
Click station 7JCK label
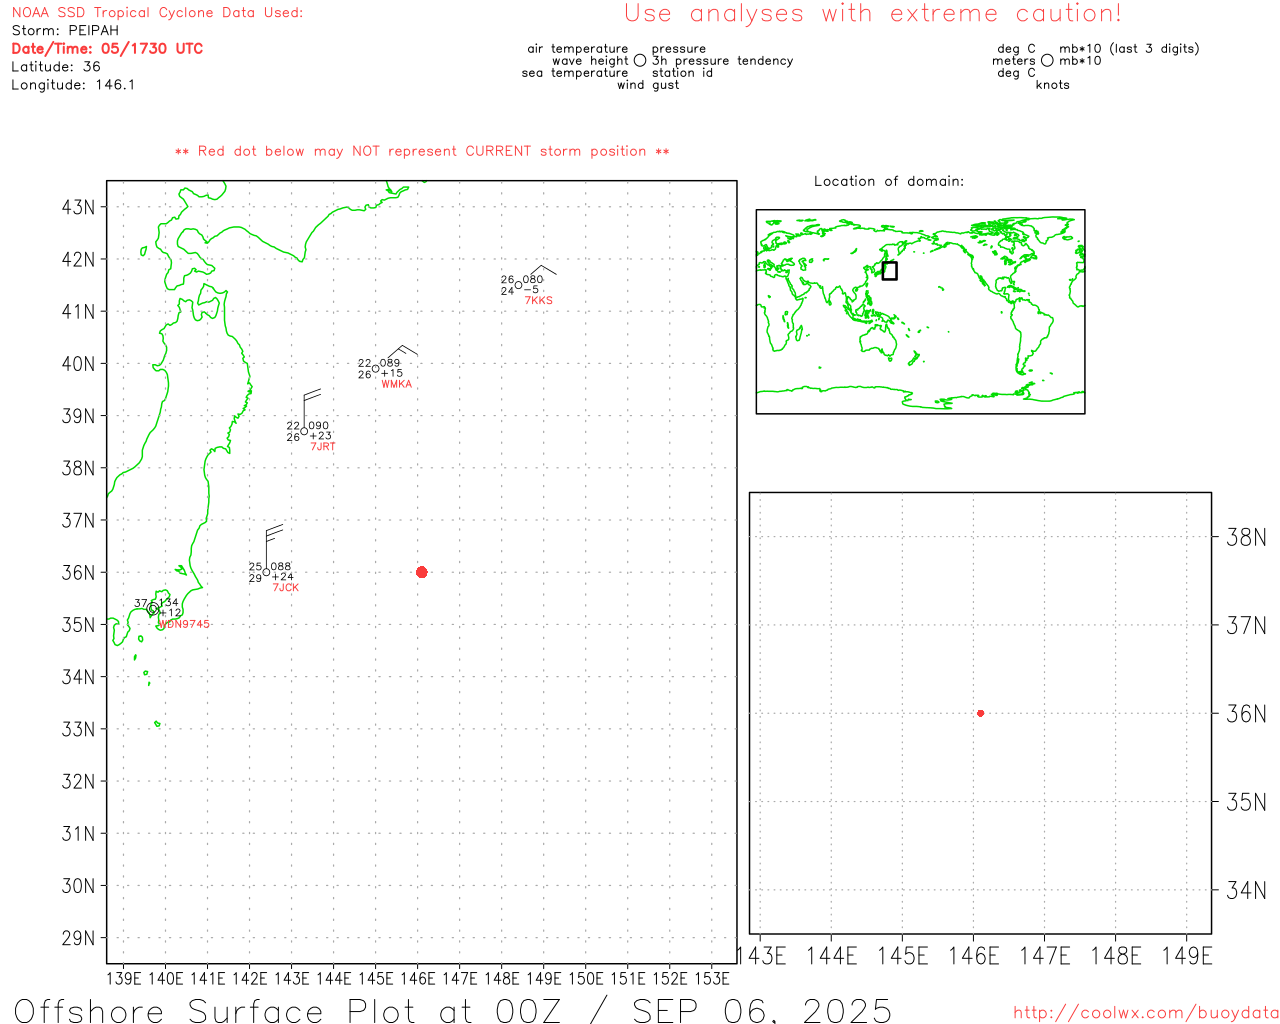286,588
